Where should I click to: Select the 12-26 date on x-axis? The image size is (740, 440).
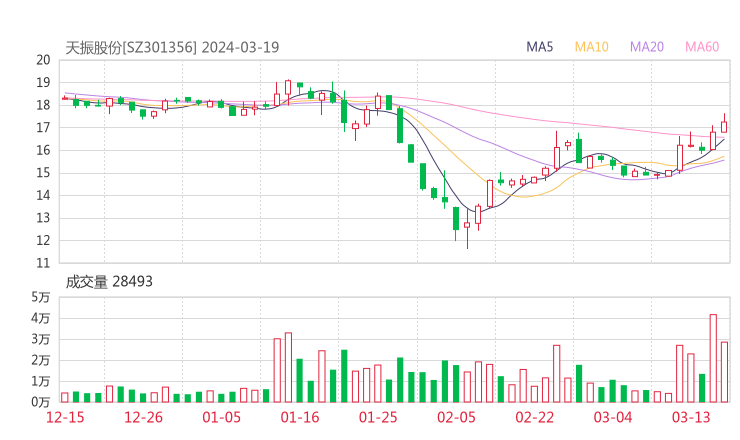click(x=143, y=417)
